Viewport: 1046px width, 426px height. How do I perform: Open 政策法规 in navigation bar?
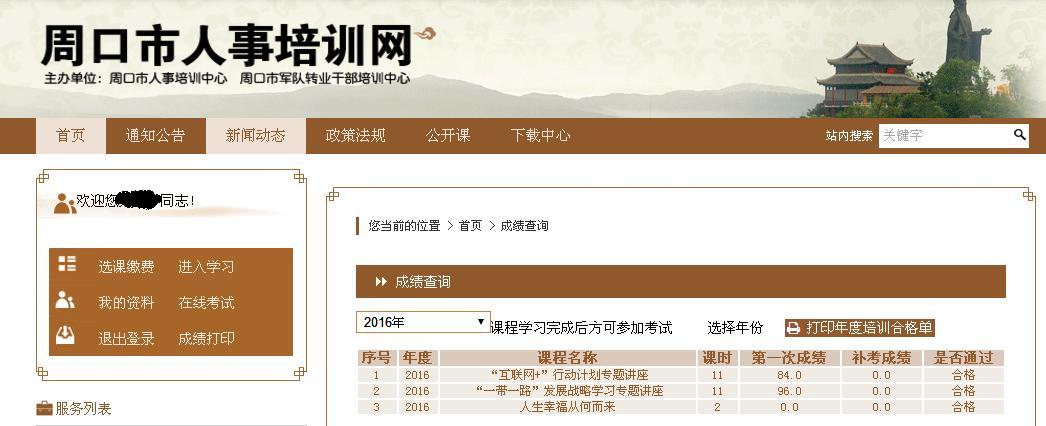tap(355, 136)
